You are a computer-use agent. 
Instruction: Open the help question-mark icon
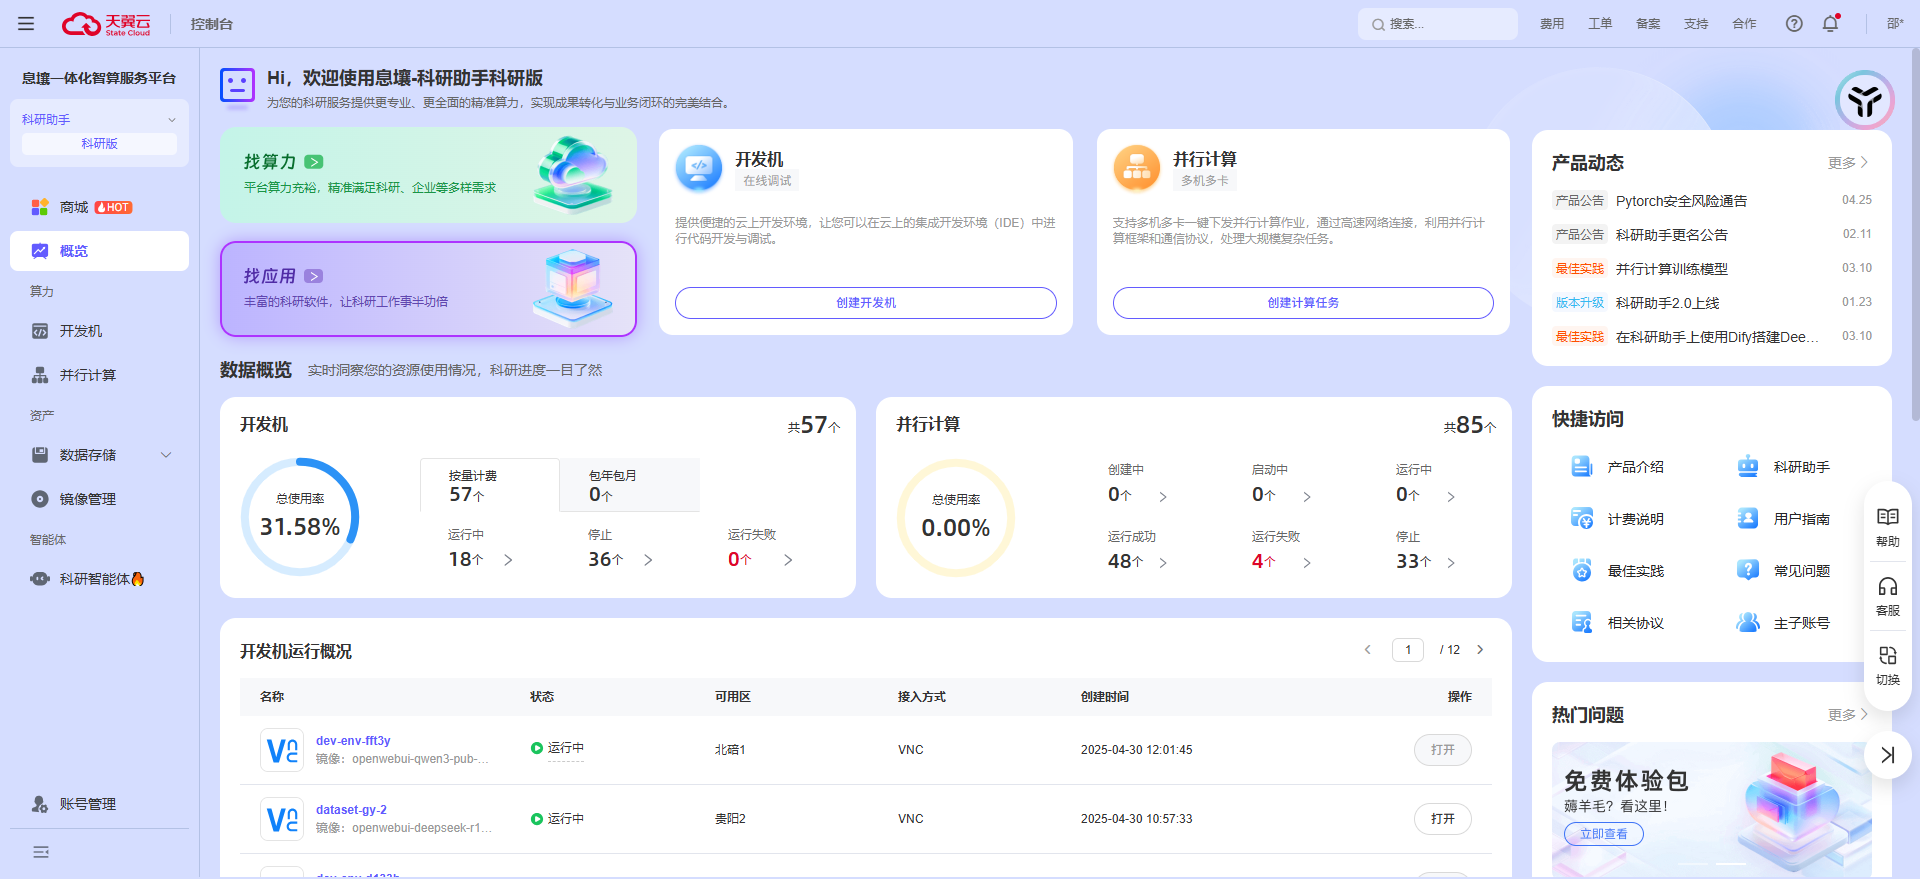tap(1794, 24)
